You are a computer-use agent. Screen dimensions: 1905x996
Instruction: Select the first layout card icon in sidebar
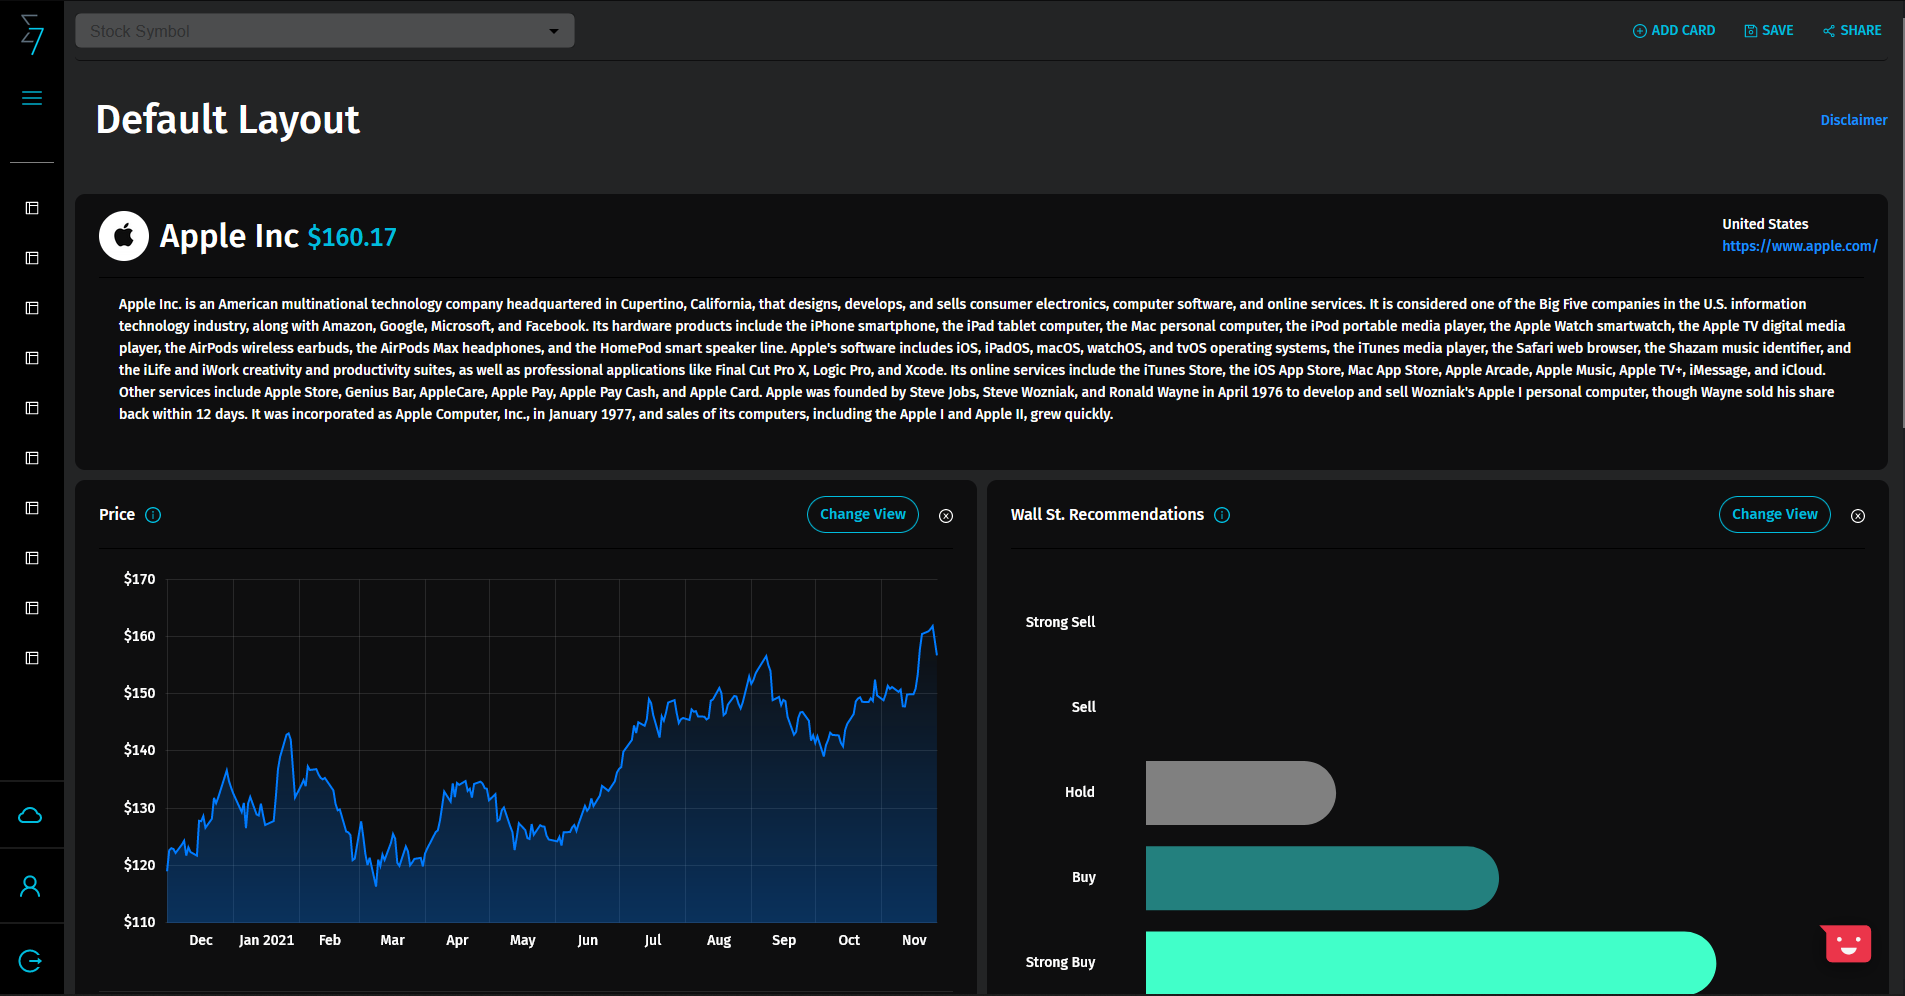[x=31, y=208]
